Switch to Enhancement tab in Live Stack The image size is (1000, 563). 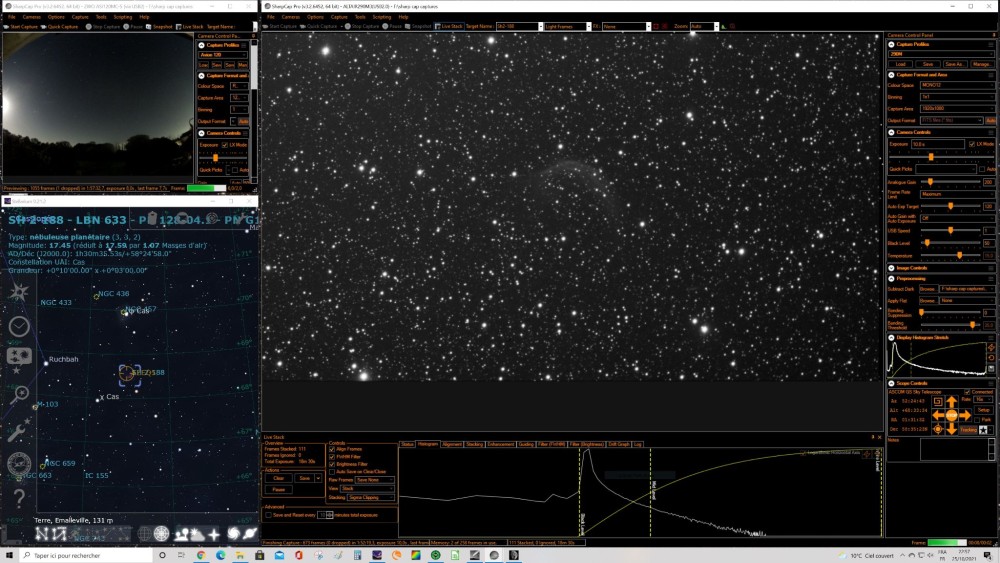point(501,444)
